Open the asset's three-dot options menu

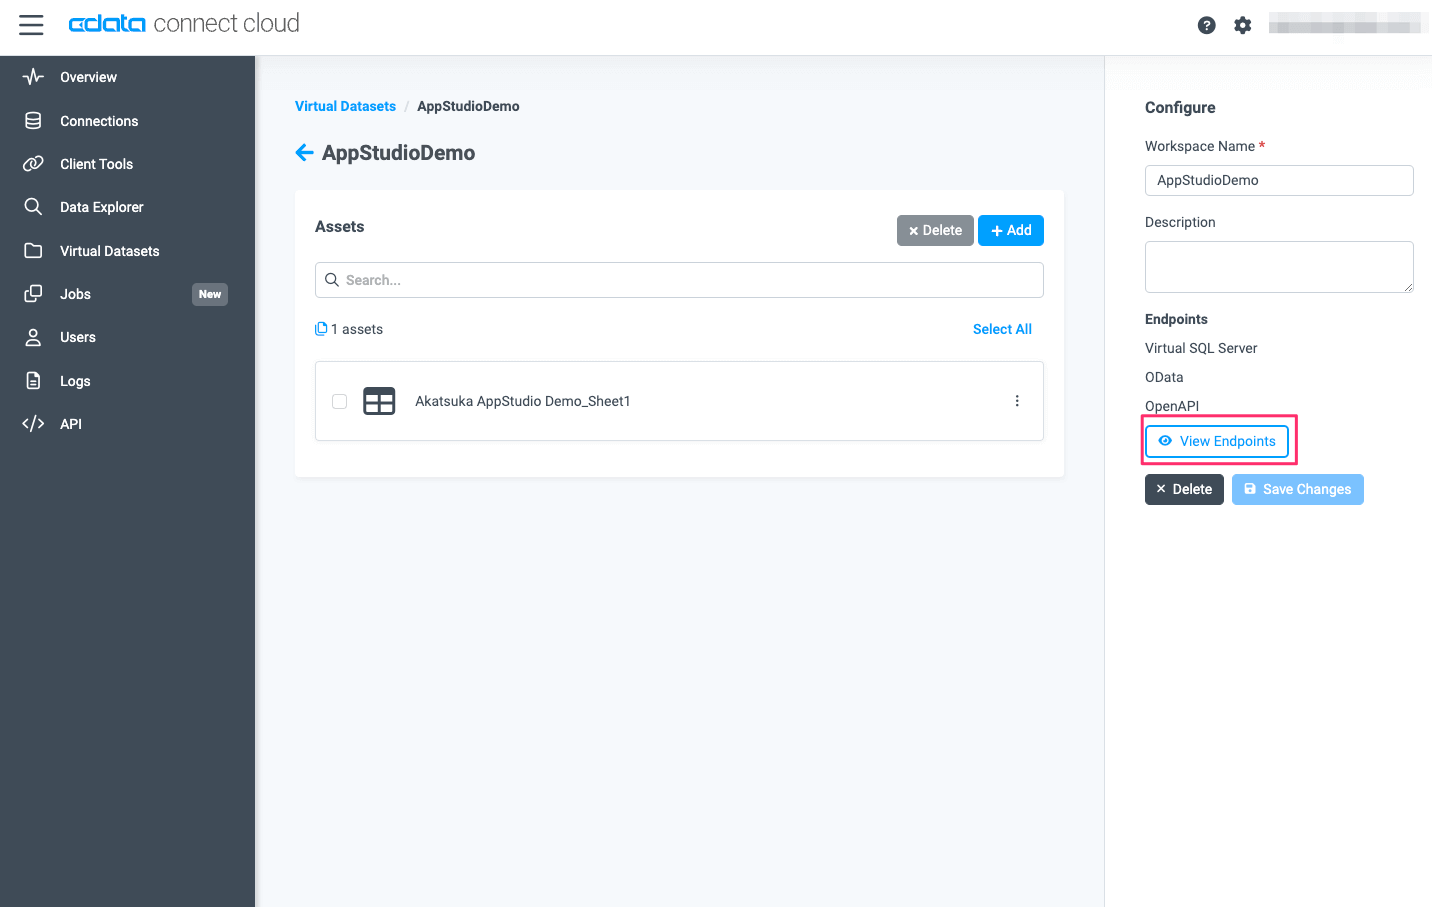tap(1017, 400)
